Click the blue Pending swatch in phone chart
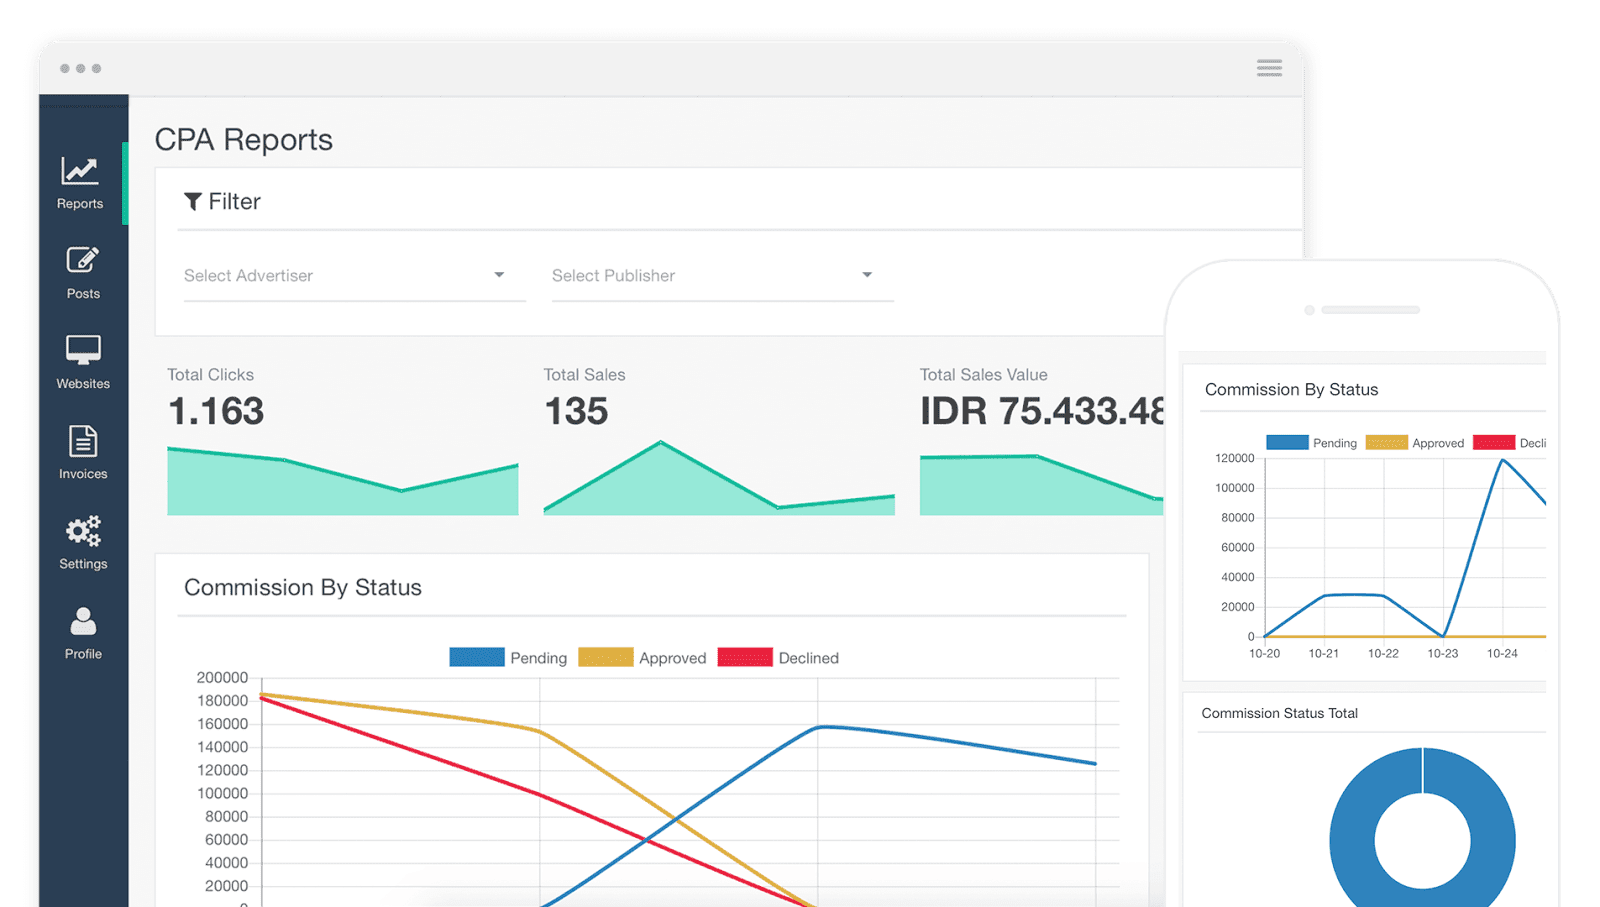 1287,442
